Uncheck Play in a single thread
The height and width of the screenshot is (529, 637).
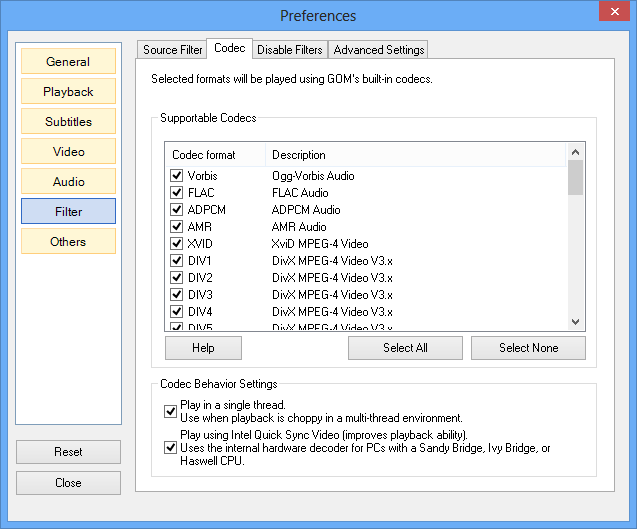coord(170,411)
